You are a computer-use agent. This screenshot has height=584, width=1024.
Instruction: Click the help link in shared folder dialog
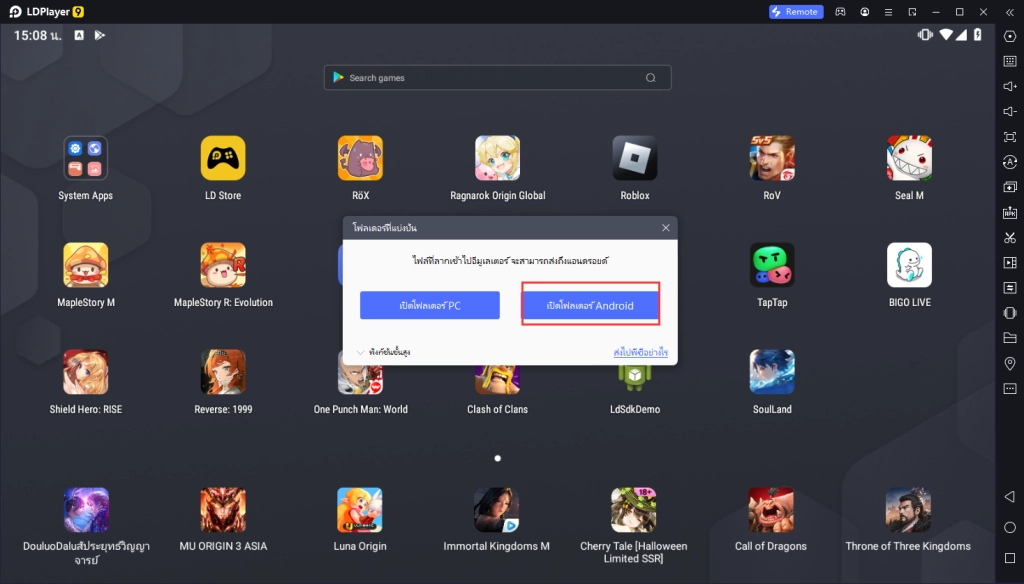(640, 352)
